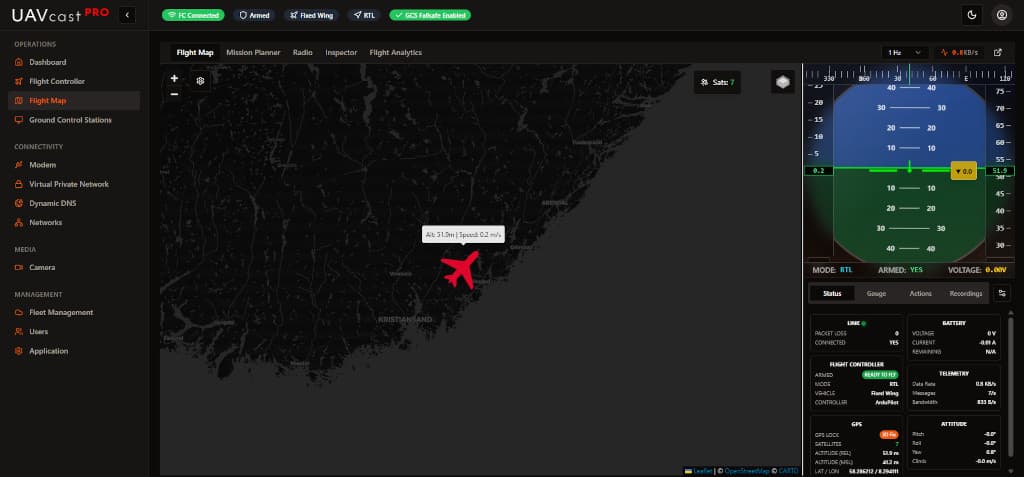Screen dimensions: 1024x477
Task: Select the Actions panel tab
Action: point(921,293)
